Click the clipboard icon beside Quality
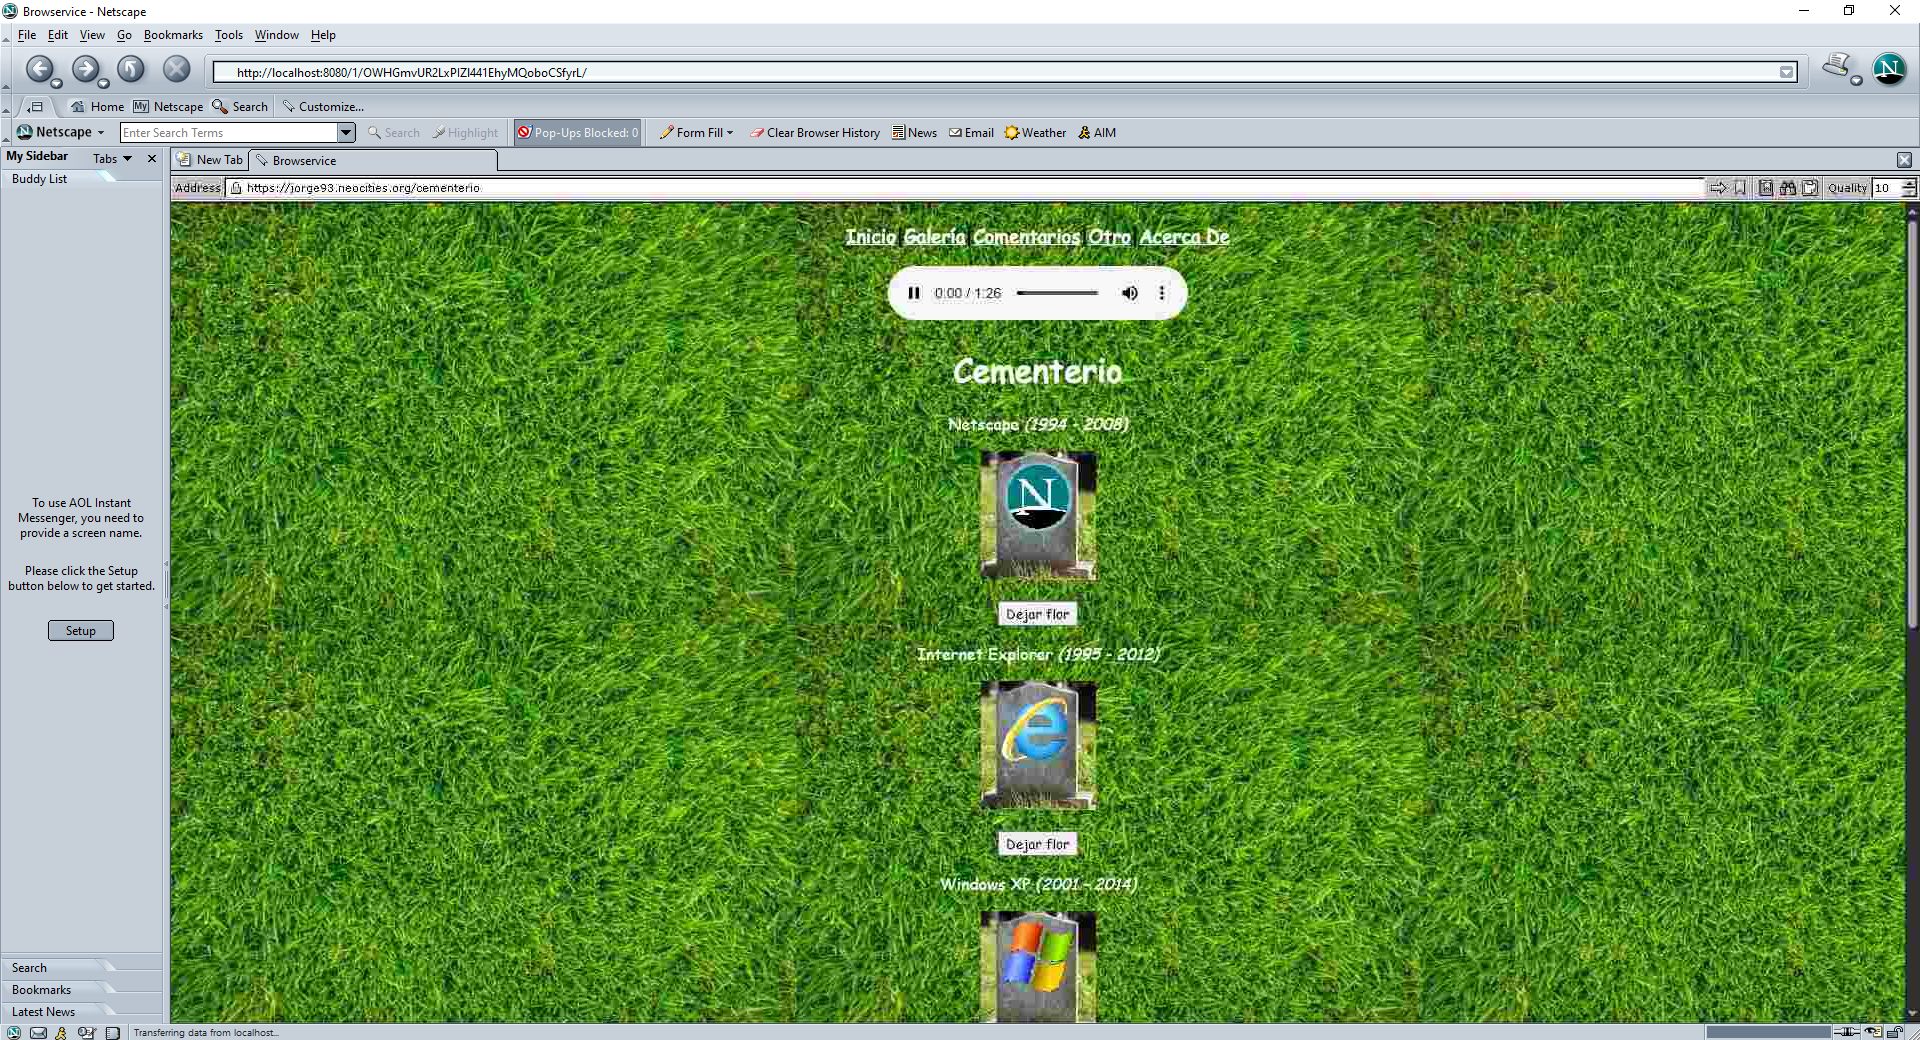1920x1040 pixels. [1810, 188]
